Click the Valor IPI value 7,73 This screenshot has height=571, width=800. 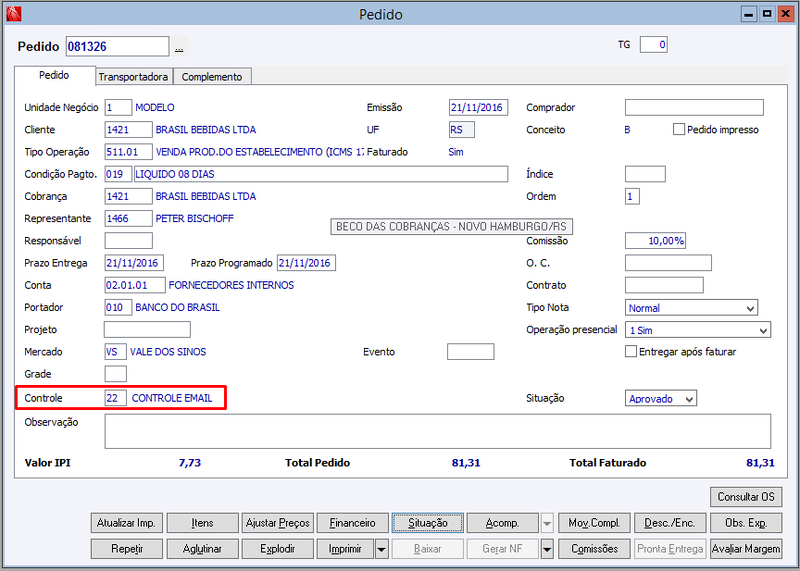click(190, 463)
